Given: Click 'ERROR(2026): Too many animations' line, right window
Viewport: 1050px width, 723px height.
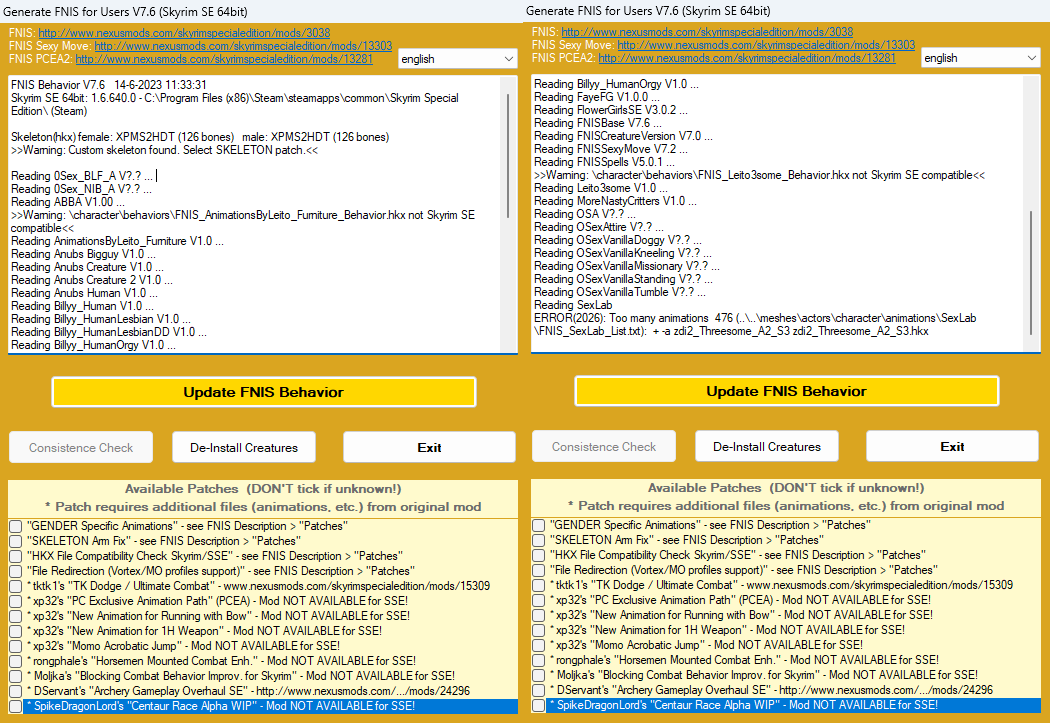Looking at the screenshot, I should pos(755,325).
